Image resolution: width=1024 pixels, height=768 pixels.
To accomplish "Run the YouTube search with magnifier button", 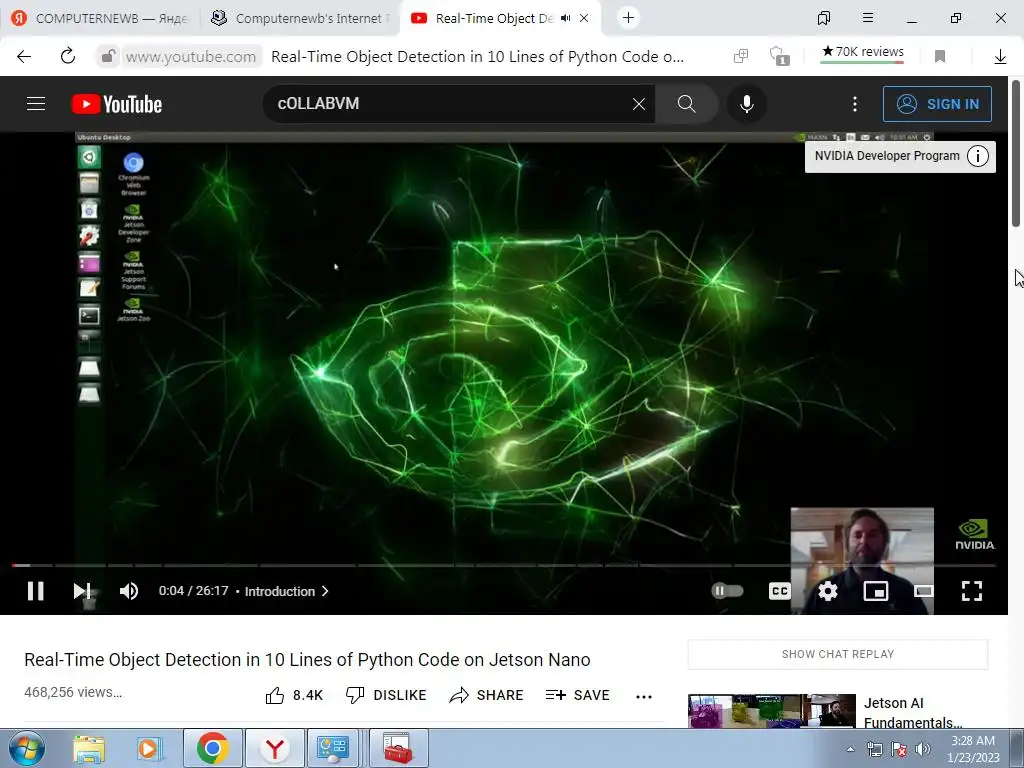I will 686,104.
